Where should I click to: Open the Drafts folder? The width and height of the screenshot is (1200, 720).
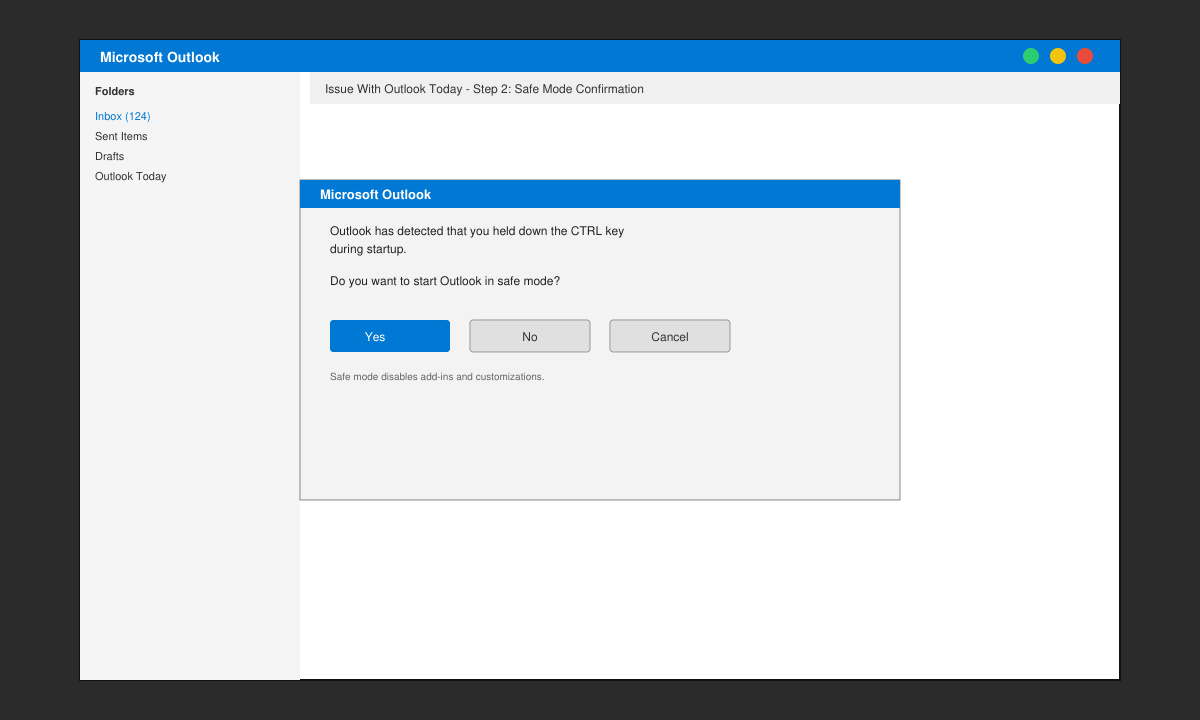pos(110,156)
